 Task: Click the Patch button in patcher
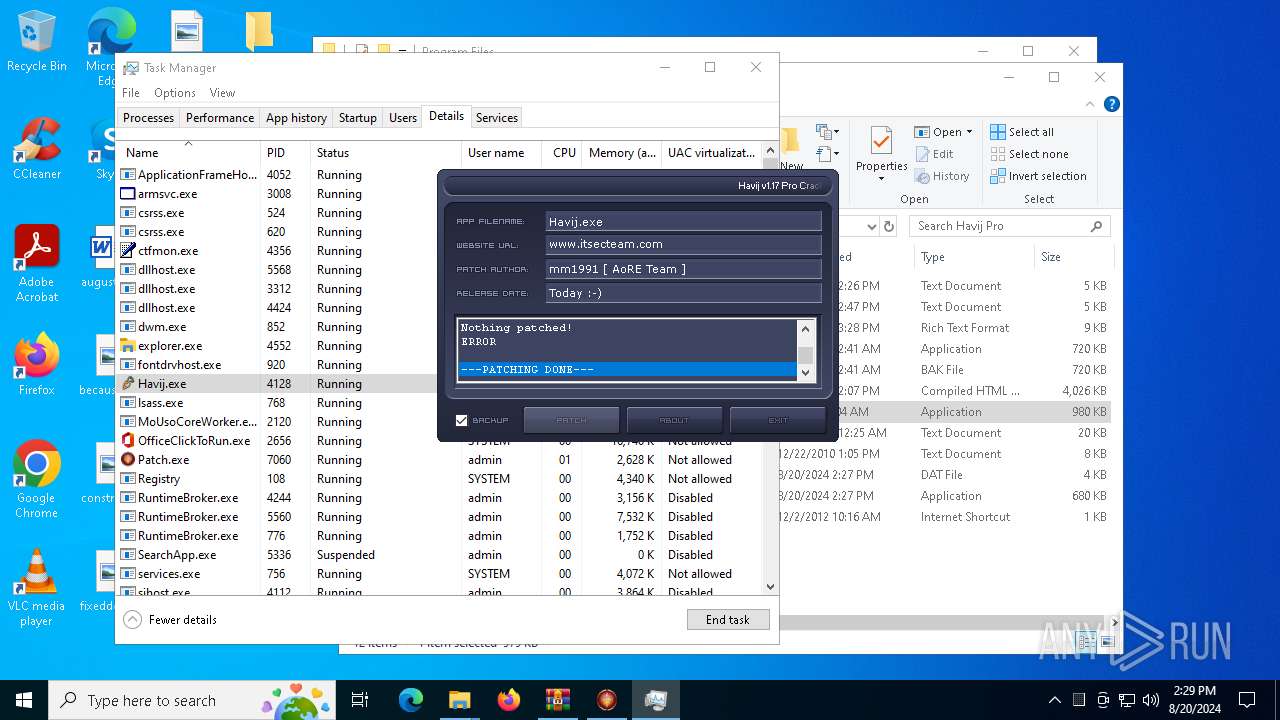point(572,420)
